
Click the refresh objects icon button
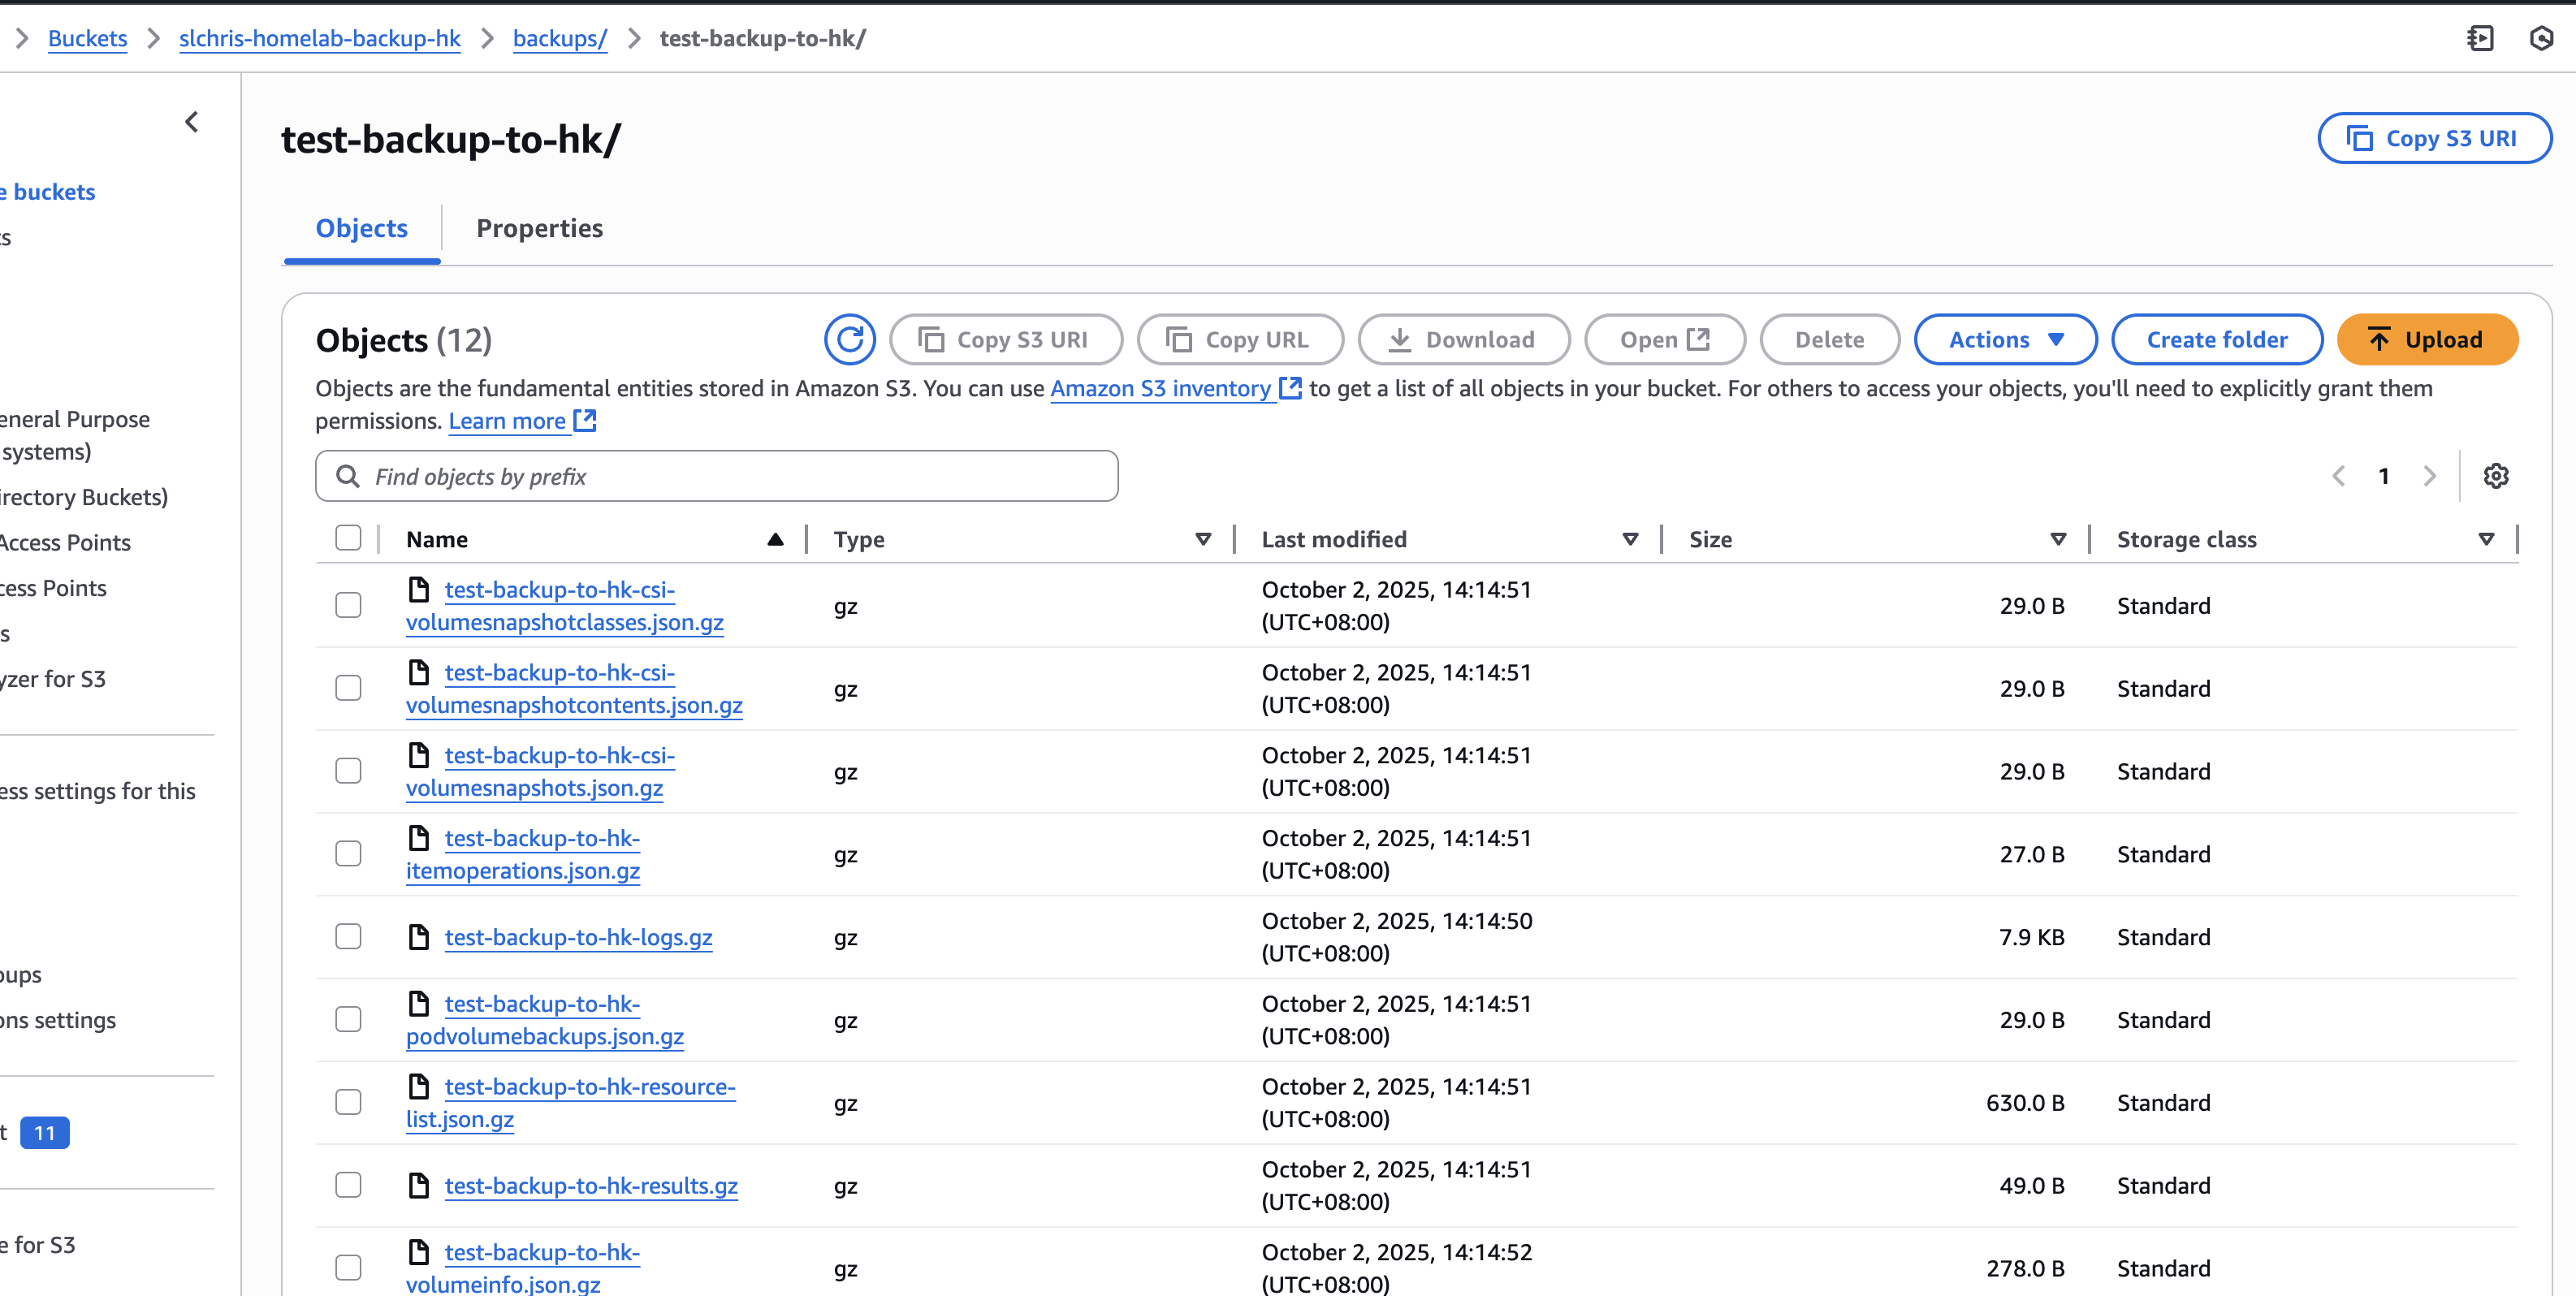(849, 340)
